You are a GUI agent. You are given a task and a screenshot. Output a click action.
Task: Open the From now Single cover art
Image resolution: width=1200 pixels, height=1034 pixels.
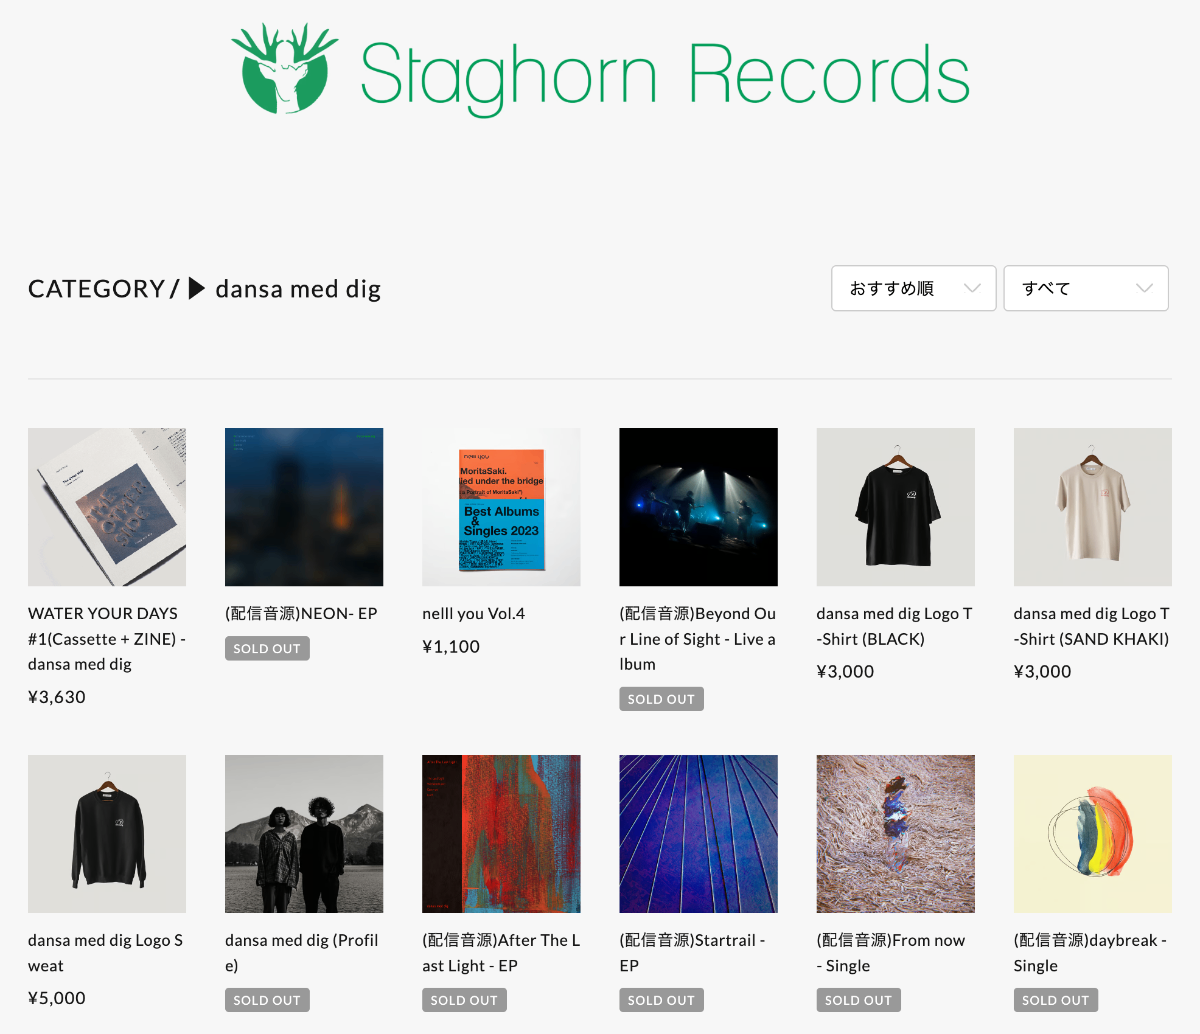pos(895,834)
